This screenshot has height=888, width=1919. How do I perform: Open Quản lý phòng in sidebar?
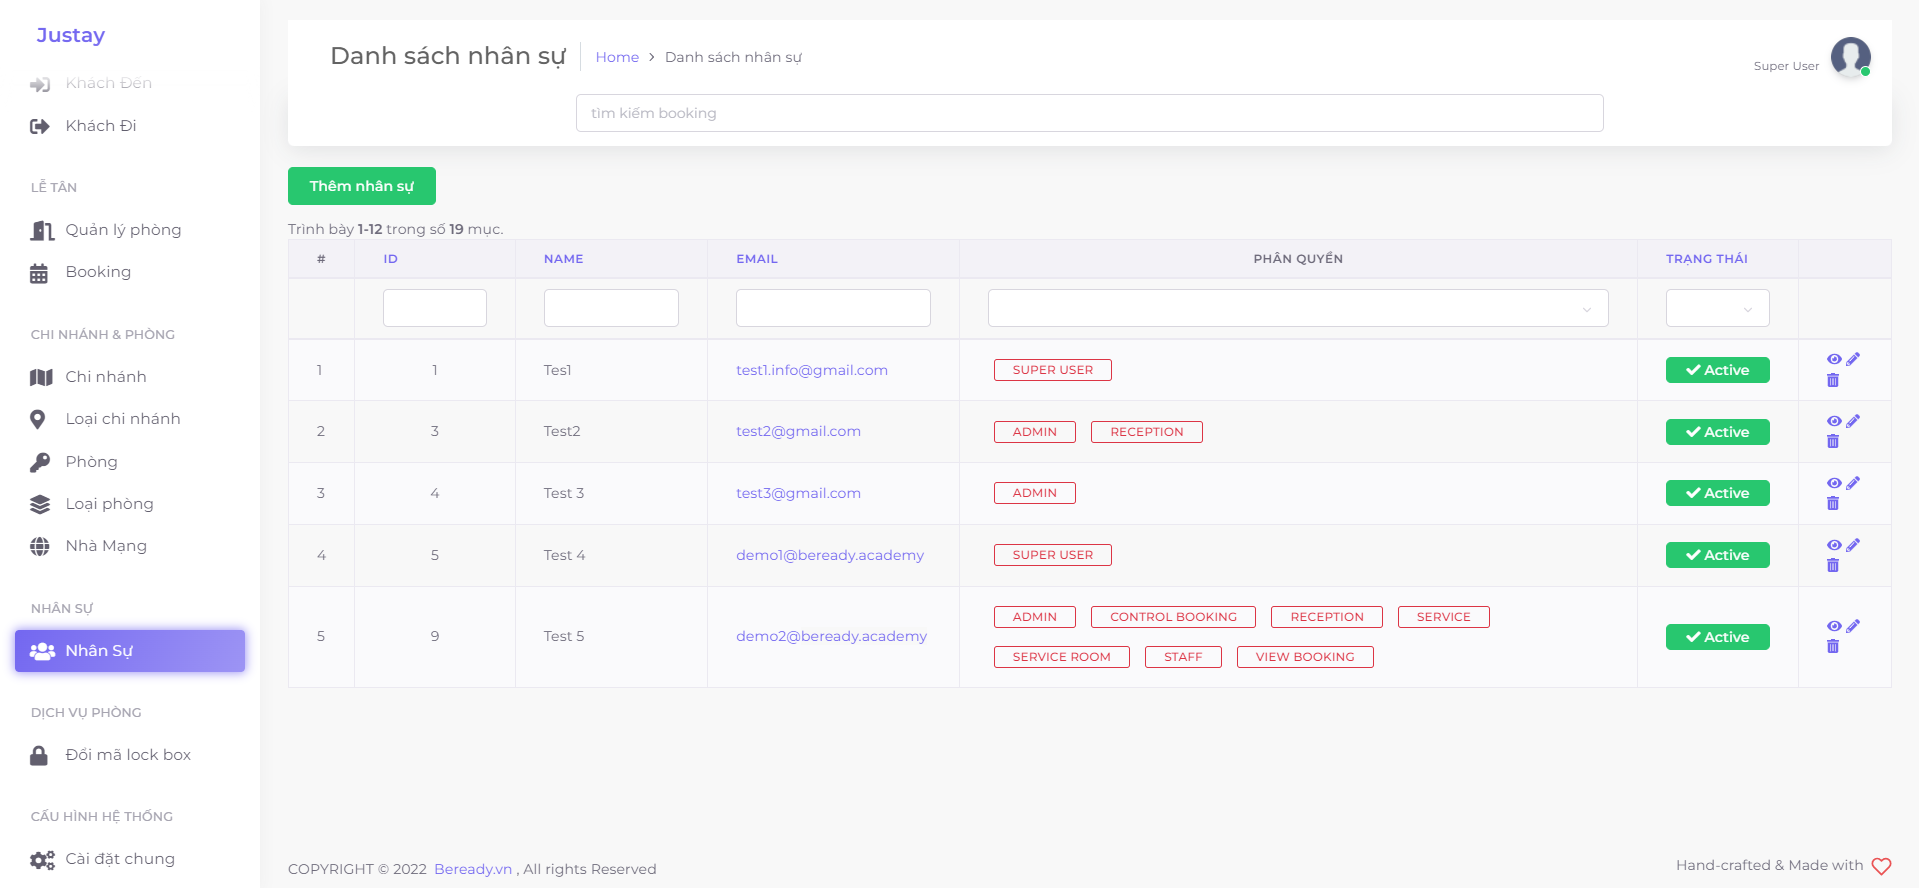(123, 230)
